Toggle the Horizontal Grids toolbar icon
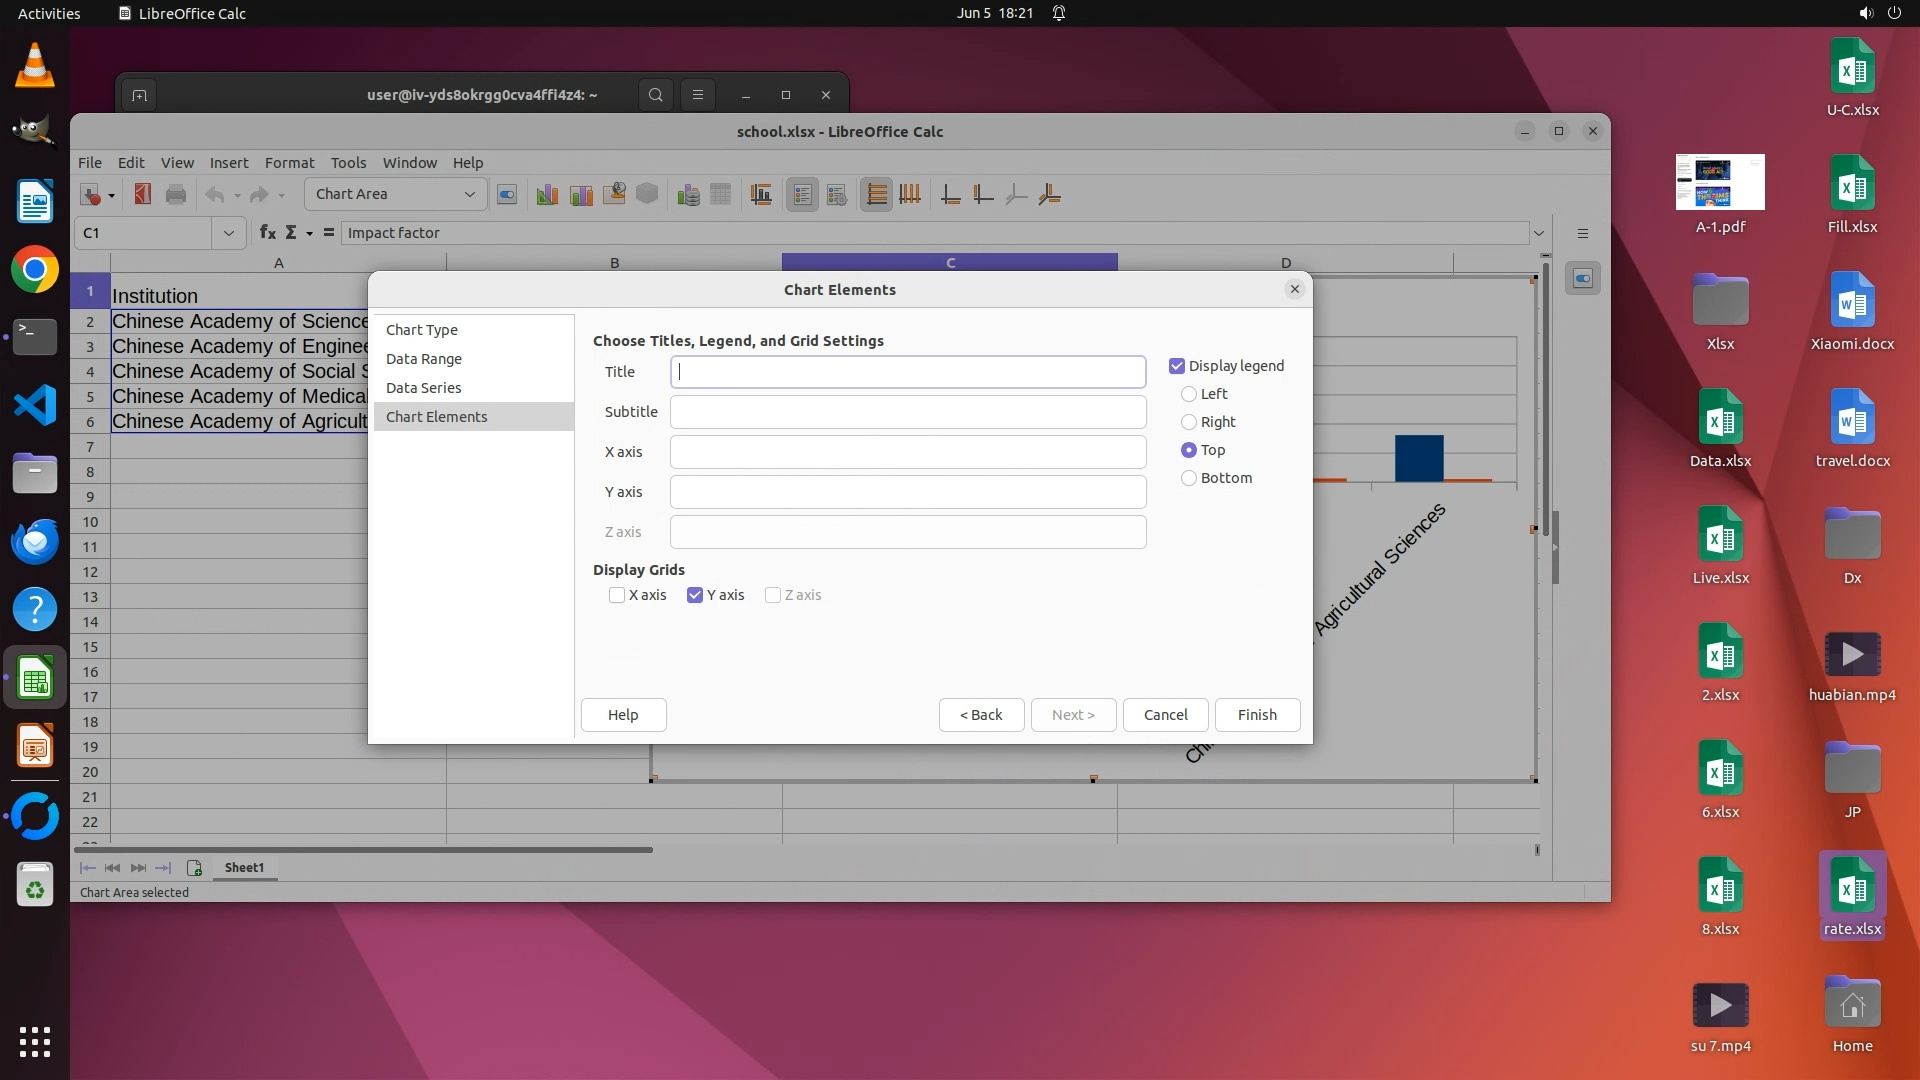This screenshot has width=1920, height=1080. (876, 195)
